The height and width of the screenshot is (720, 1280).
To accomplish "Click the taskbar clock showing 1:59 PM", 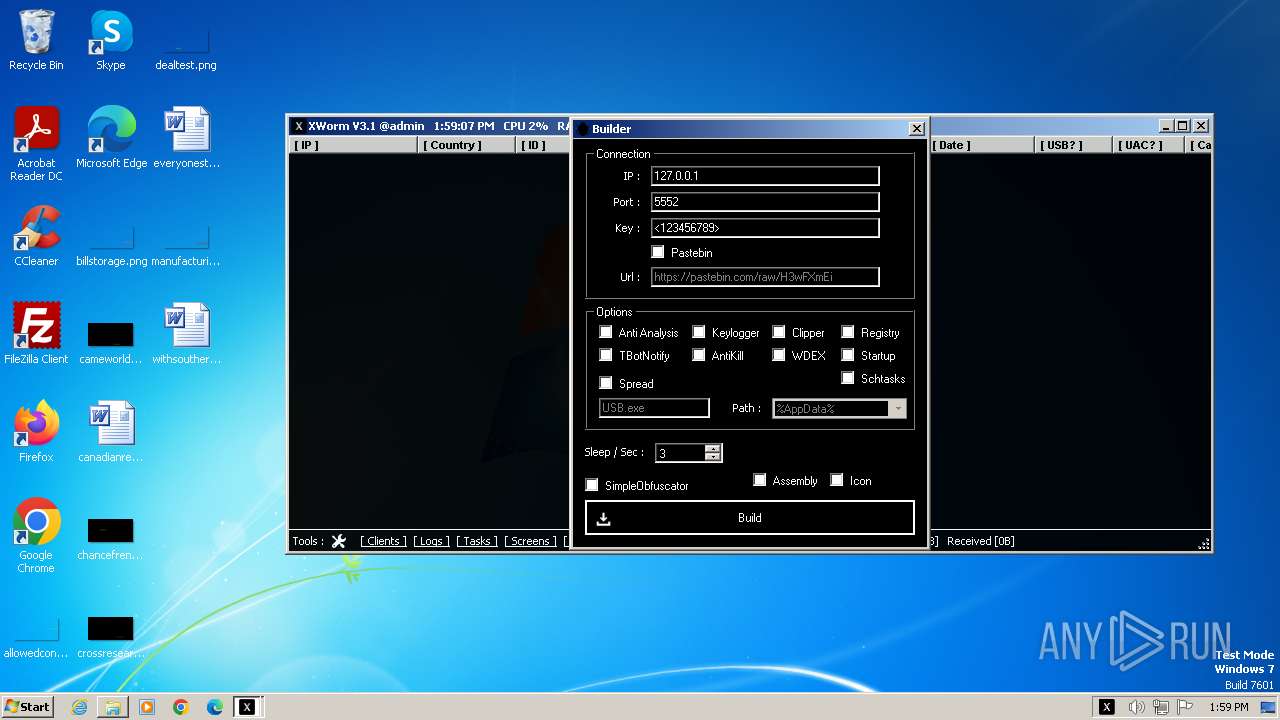I will click(x=1228, y=707).
